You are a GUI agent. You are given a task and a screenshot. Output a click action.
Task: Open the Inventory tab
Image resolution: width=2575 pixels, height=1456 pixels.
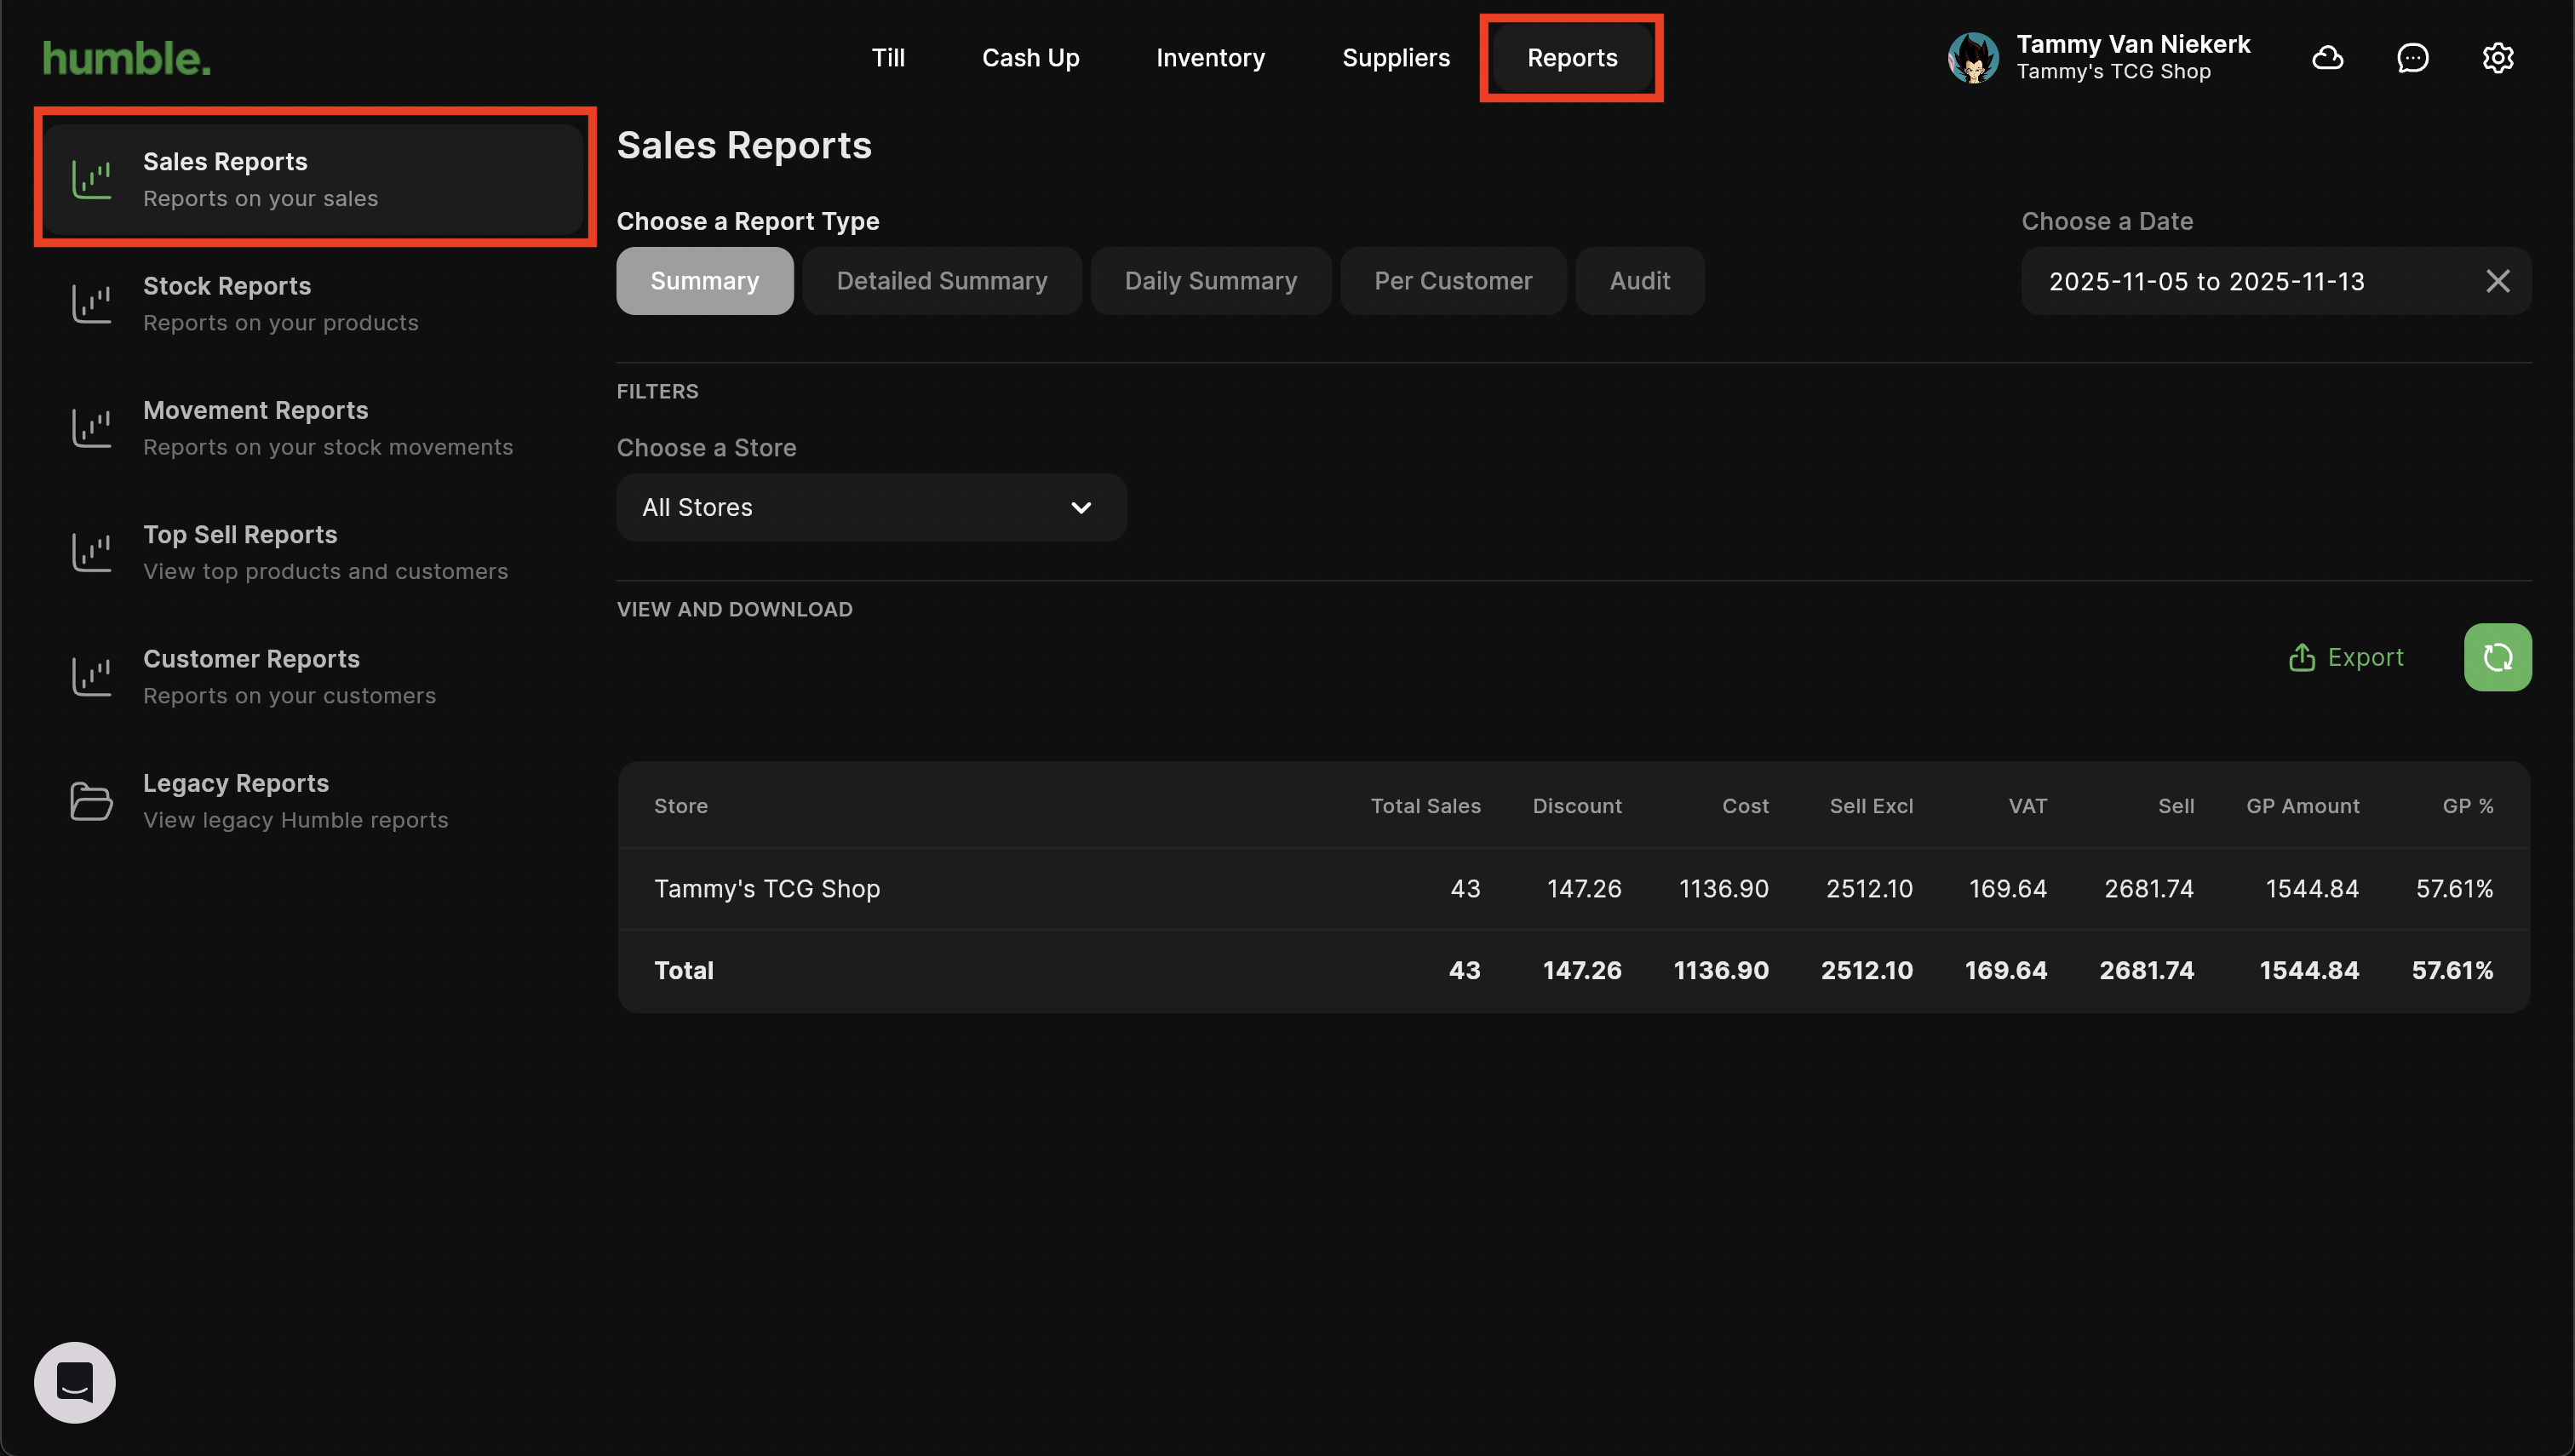(x=1210, y=58)
